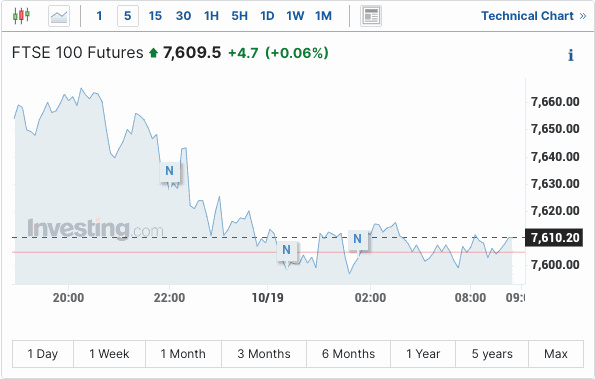Switch to the candlestick chart type icon
Screen dimensions: 595x379
[21, 16]
